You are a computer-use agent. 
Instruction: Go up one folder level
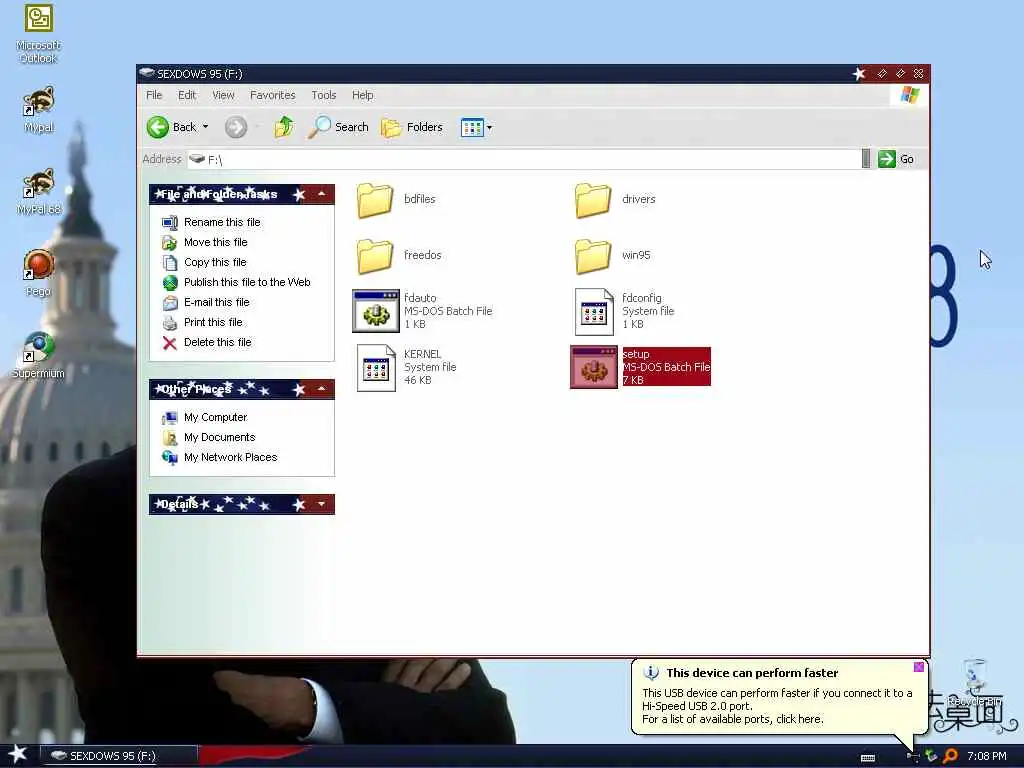[284, 127]
